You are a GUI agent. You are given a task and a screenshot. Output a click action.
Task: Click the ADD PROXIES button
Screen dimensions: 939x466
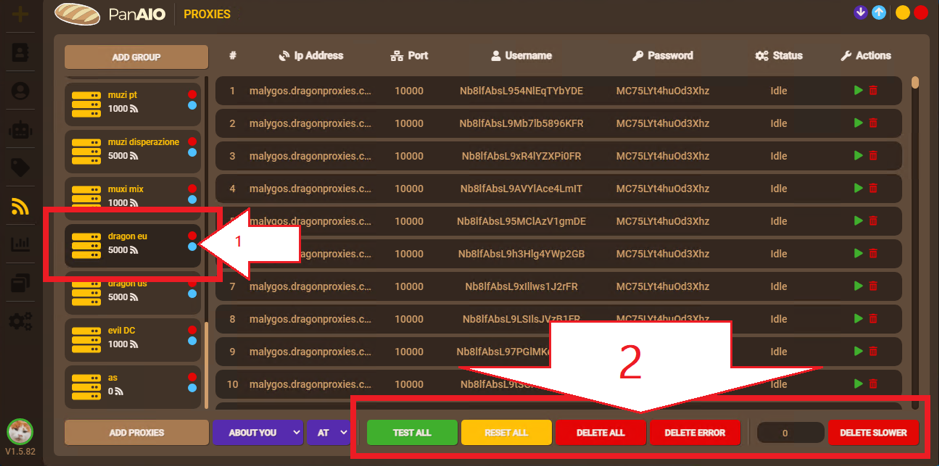click(137, 432)
